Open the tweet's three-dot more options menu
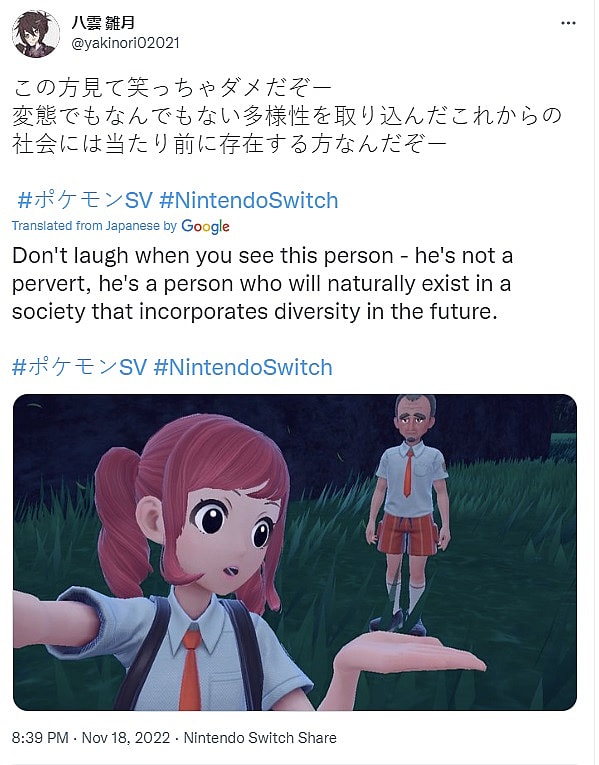The height and width of the screenshot is (765, 599). tap(568, 23)
